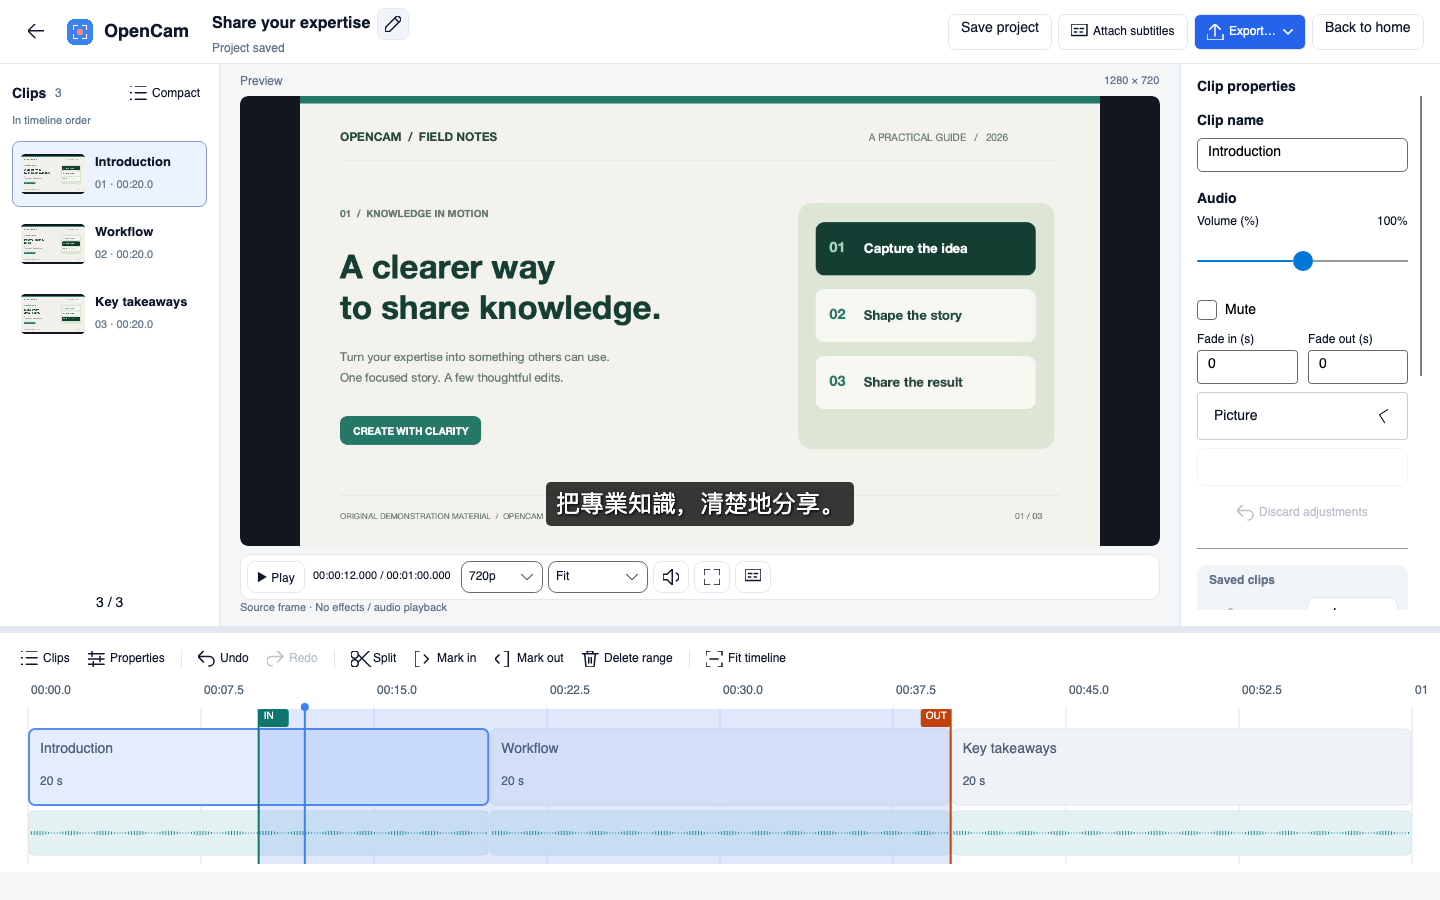Viewport: 1440px width, 900px height.
Task: Select the Workflow clip thumbnail
Action: [53, 244]
